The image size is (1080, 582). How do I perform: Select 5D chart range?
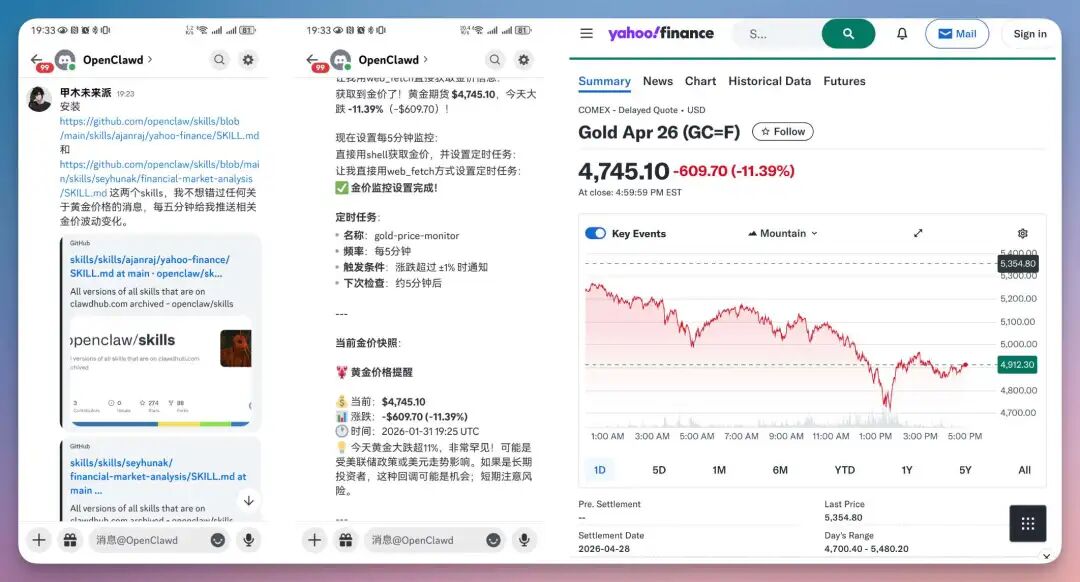coord(659,470)
